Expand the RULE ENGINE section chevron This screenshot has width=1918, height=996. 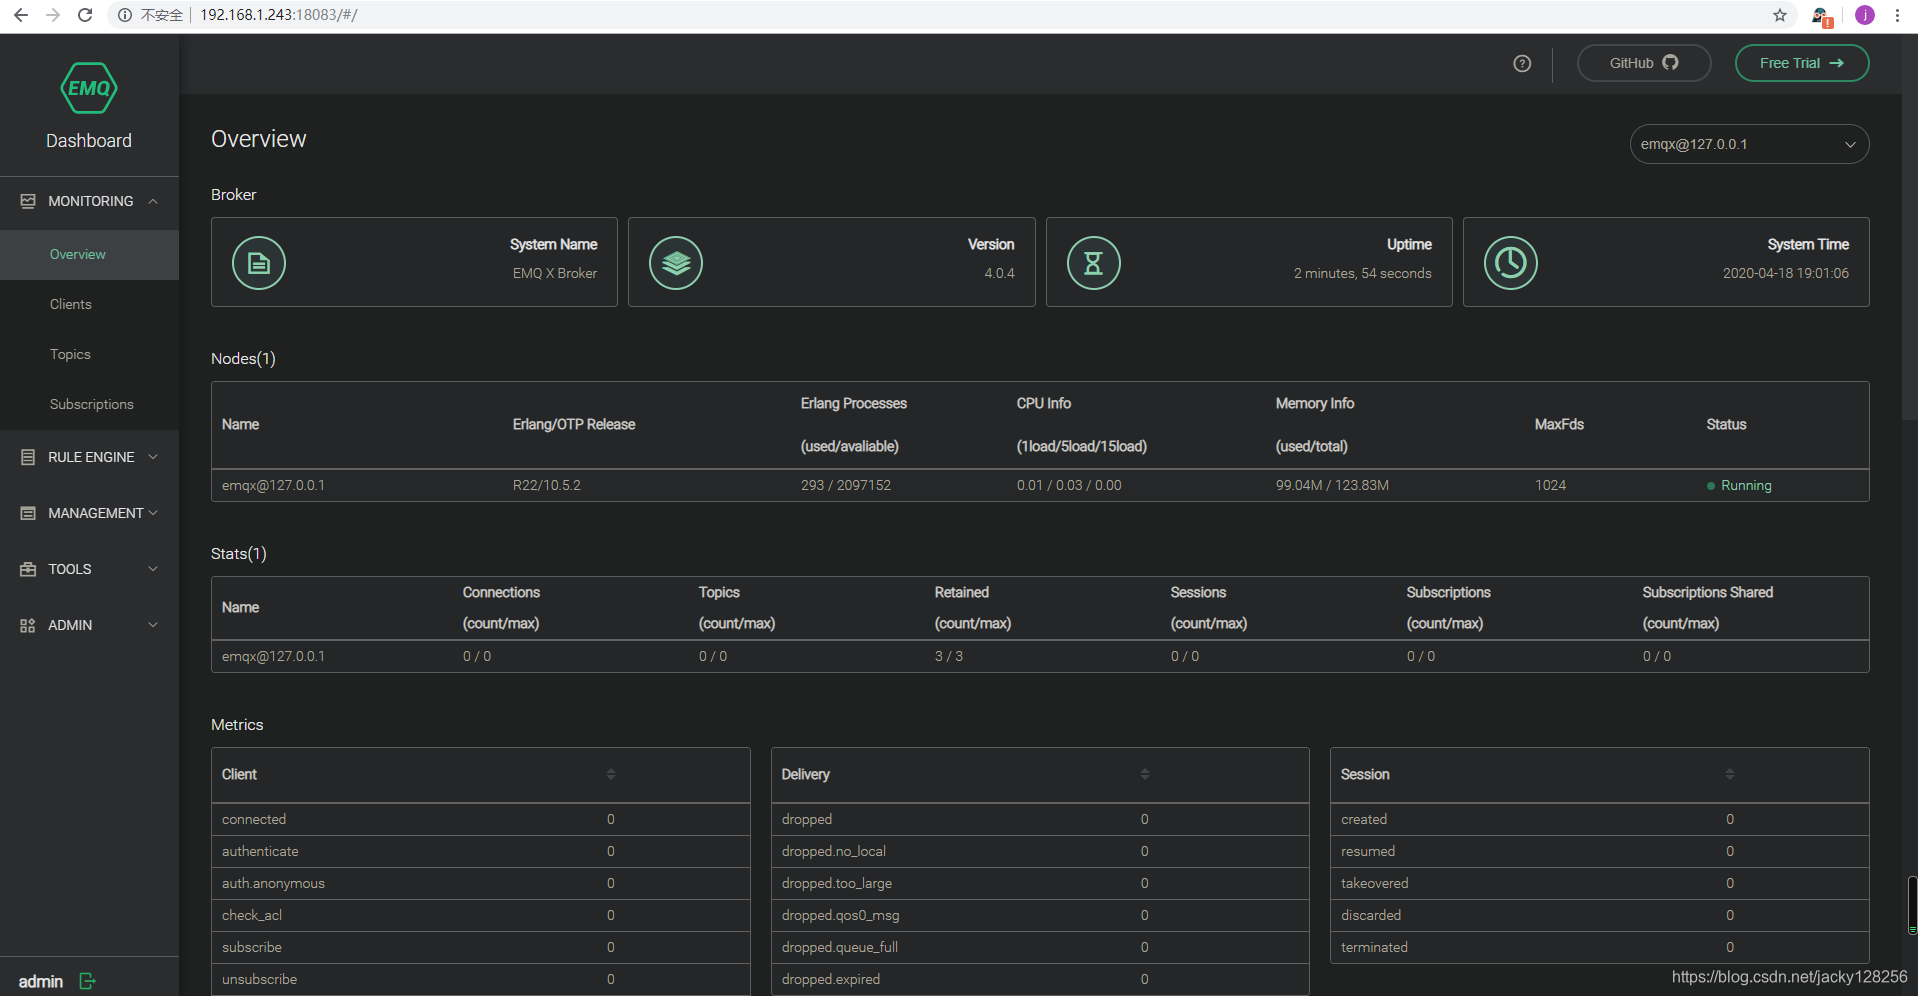pyautogui.click(x=153, y=457)
